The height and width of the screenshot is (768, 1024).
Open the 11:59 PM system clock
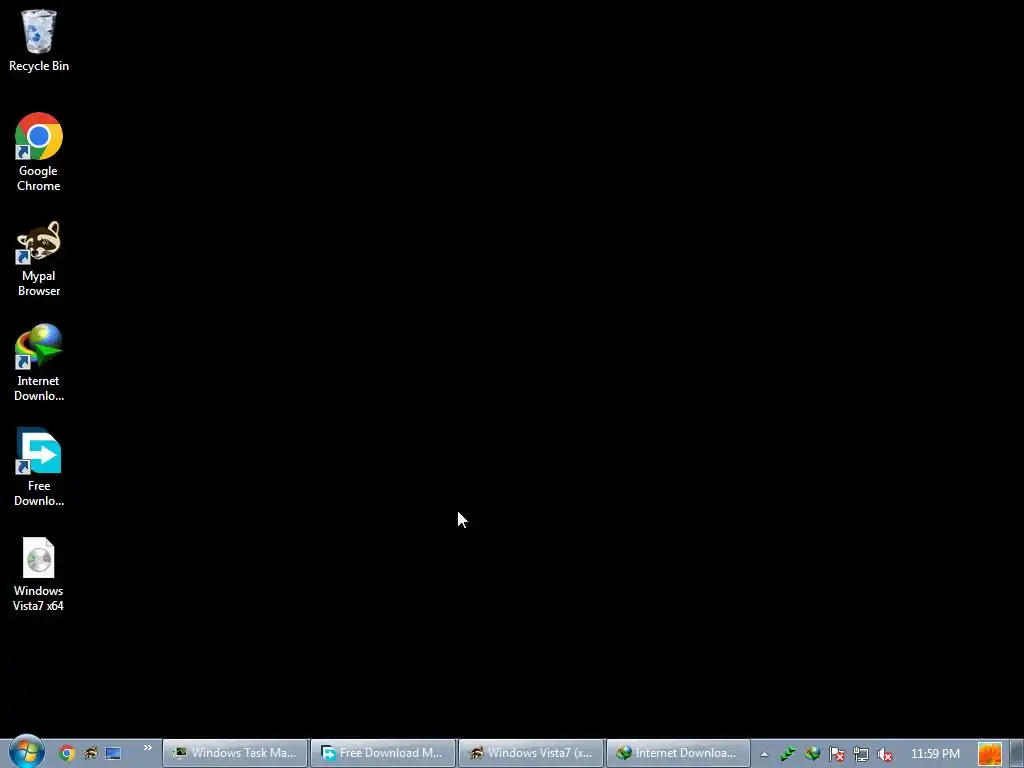935,754
